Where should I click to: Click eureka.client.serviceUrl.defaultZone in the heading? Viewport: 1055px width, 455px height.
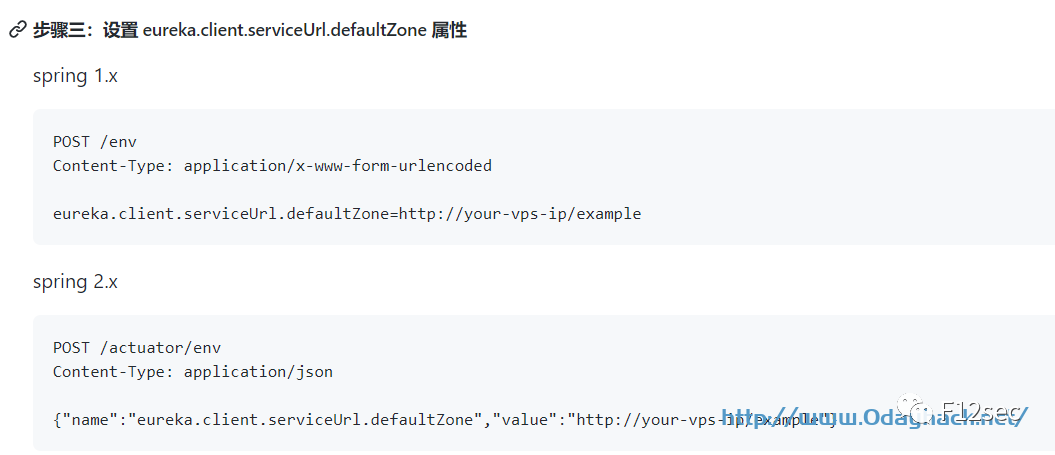[x=284, y=30]
